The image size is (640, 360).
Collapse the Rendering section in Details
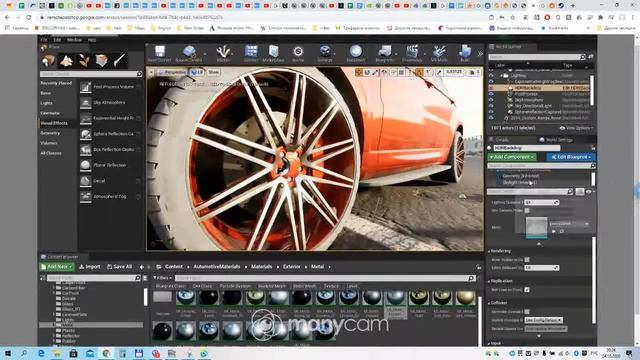pos(489,251)
